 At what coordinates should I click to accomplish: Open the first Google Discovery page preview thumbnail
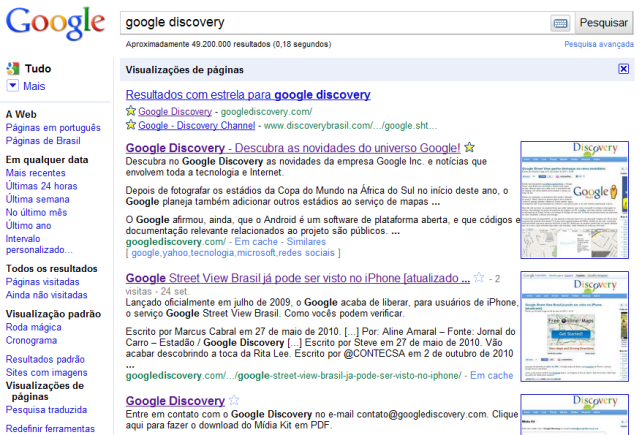(575, 200)
